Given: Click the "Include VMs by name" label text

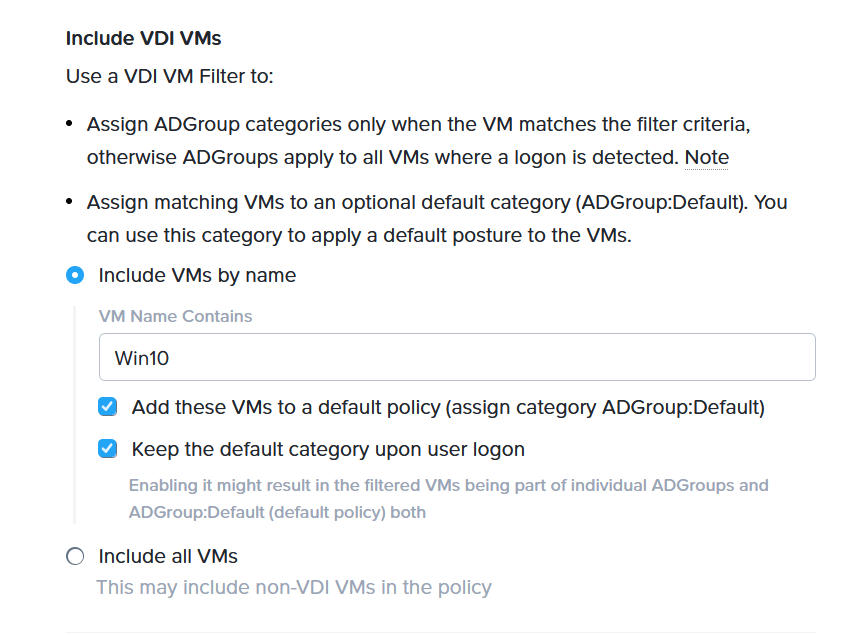Looking at the screenshot, I should click(x=197, y=275).
